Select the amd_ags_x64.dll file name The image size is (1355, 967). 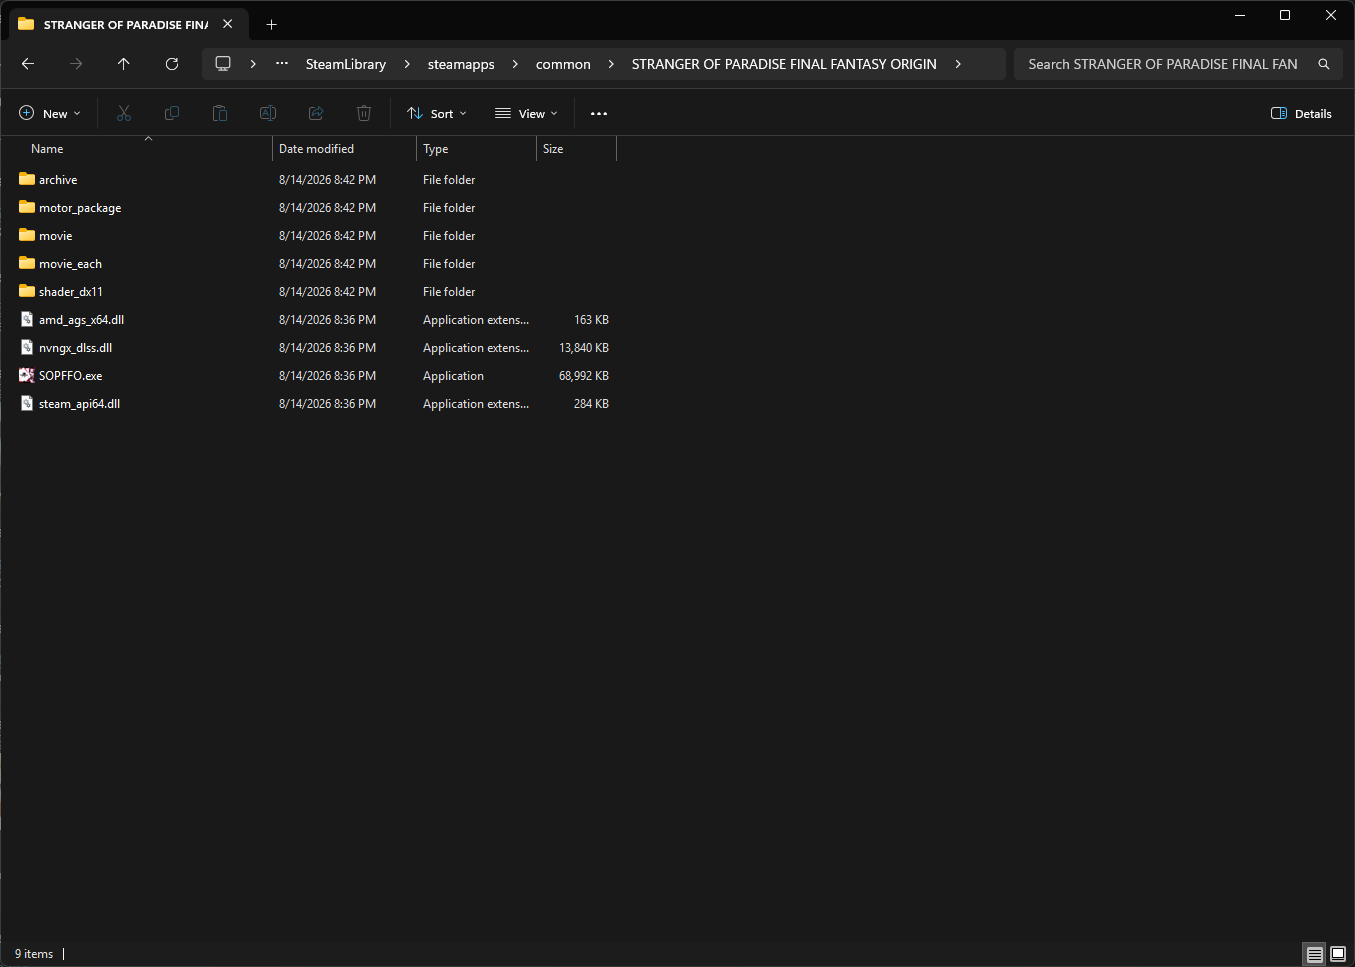point(82,320)
